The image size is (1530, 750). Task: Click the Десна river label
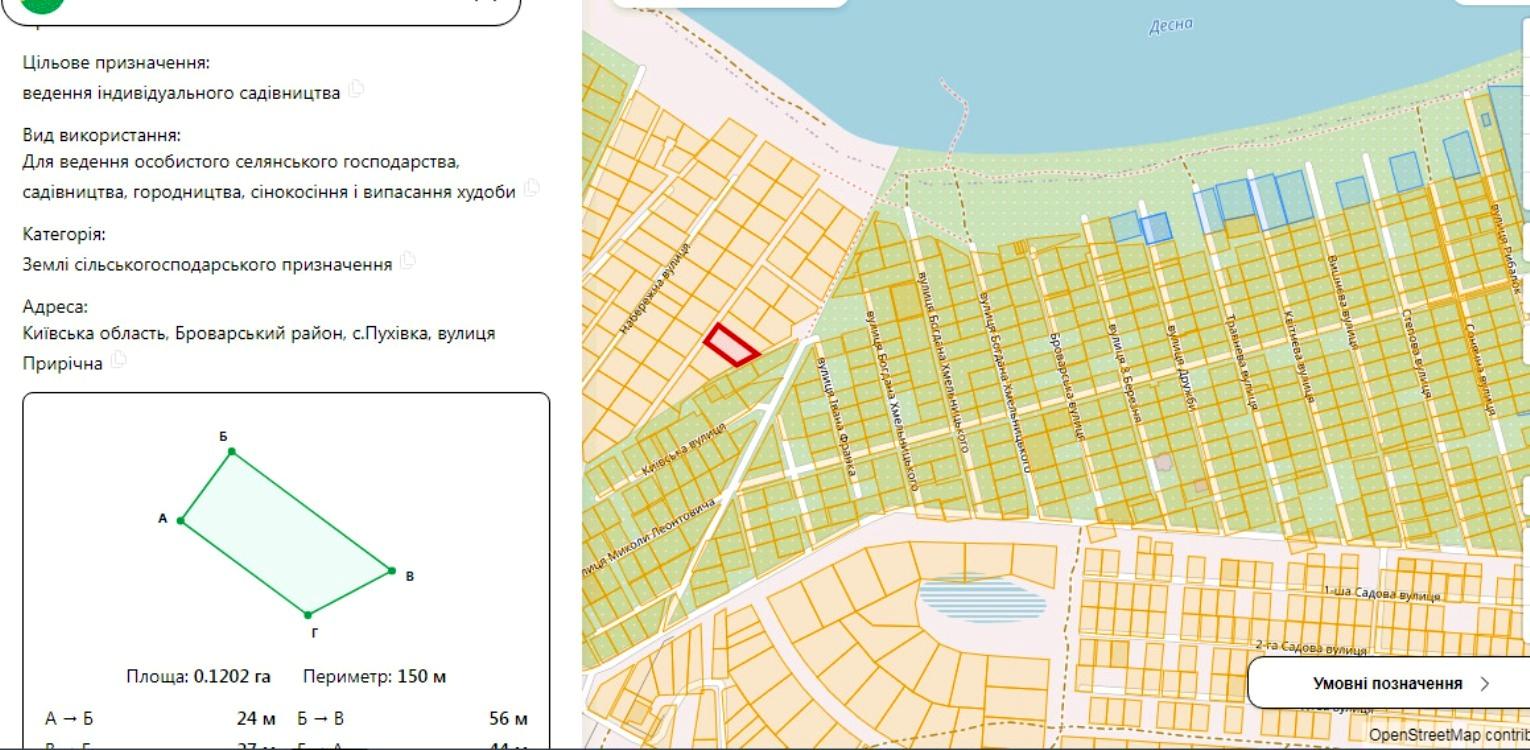[x=1171, y=26]
